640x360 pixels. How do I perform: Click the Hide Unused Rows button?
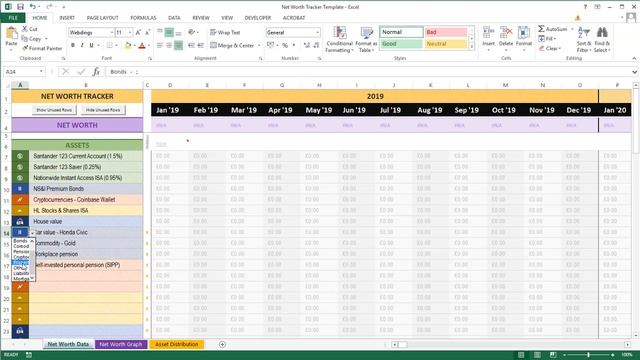click(103, 110)
